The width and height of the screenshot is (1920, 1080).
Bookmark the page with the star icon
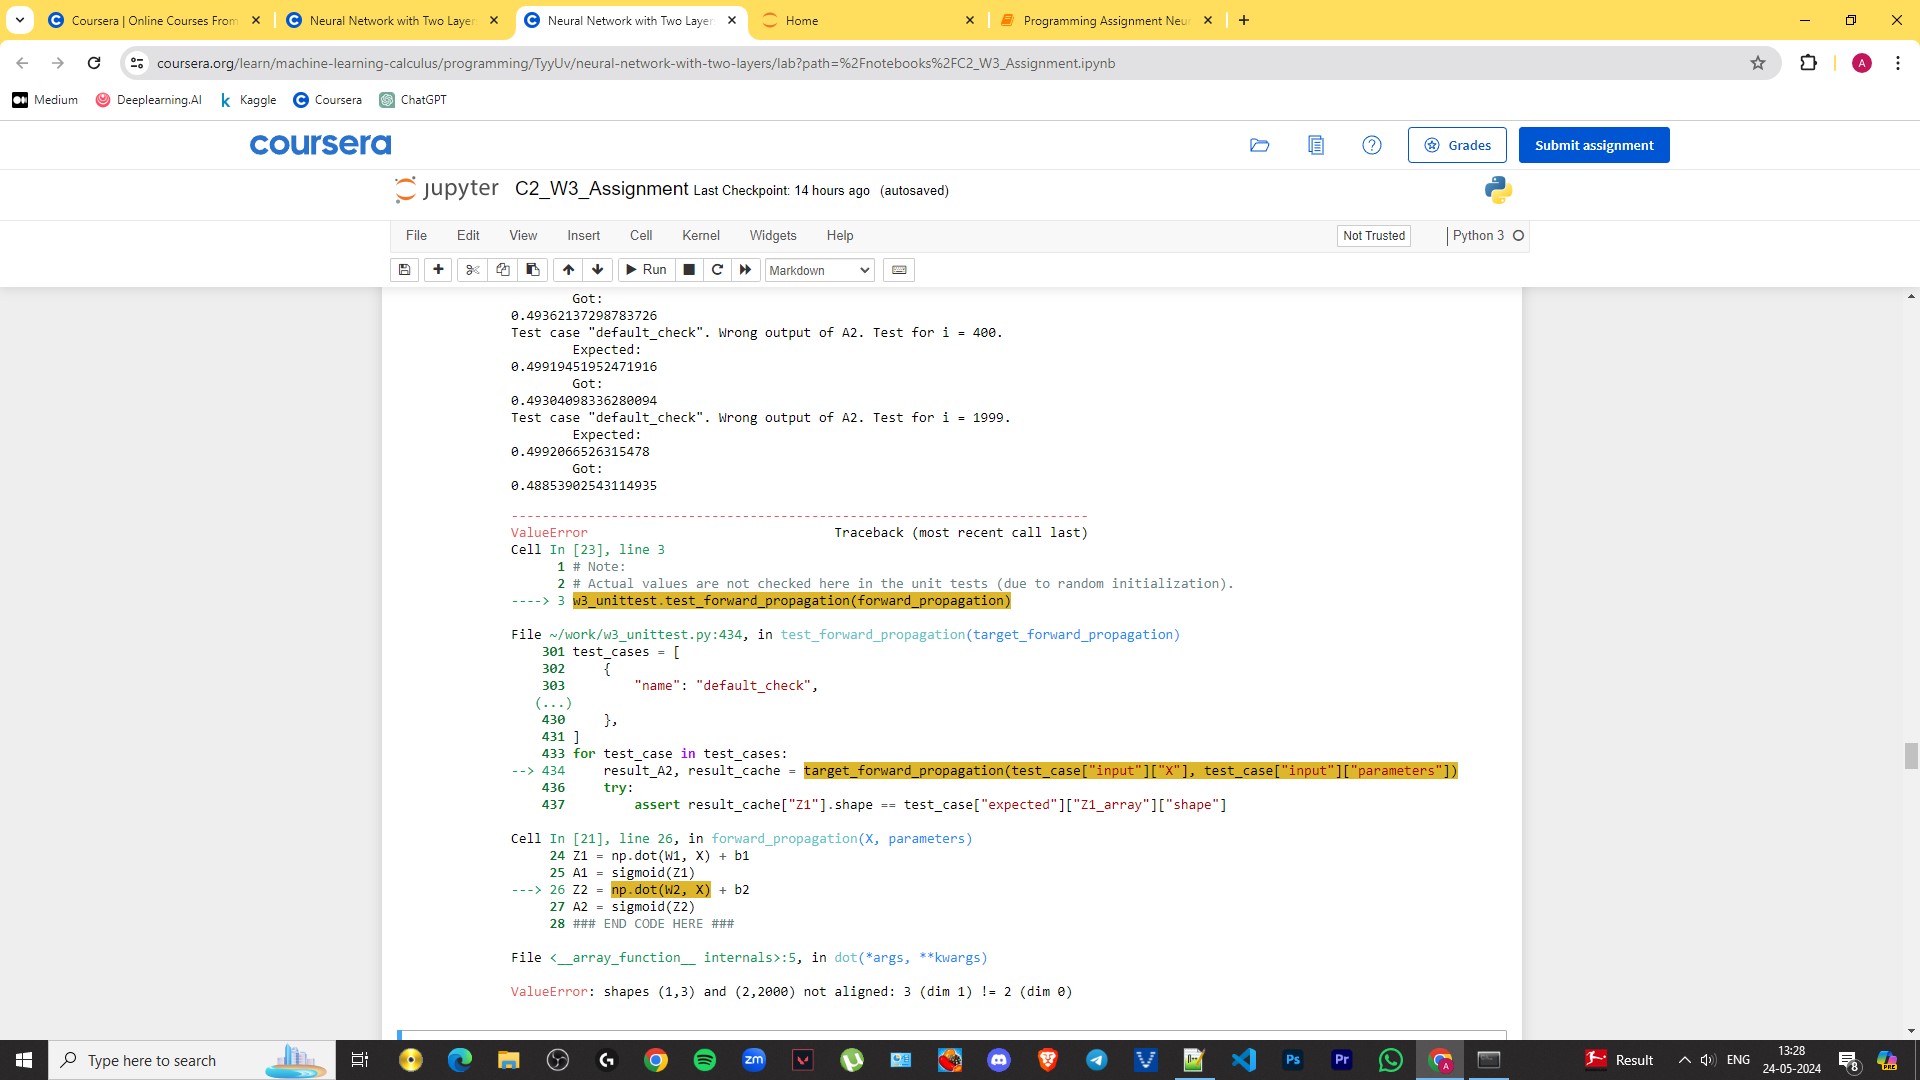[x=1758, y=62]
